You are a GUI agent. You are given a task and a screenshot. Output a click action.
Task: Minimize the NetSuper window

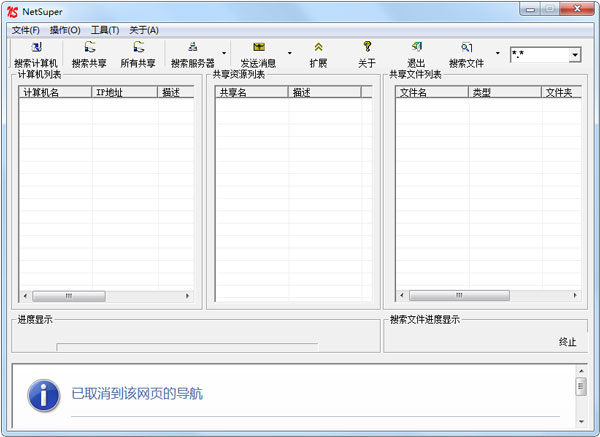tap(530, 9)
